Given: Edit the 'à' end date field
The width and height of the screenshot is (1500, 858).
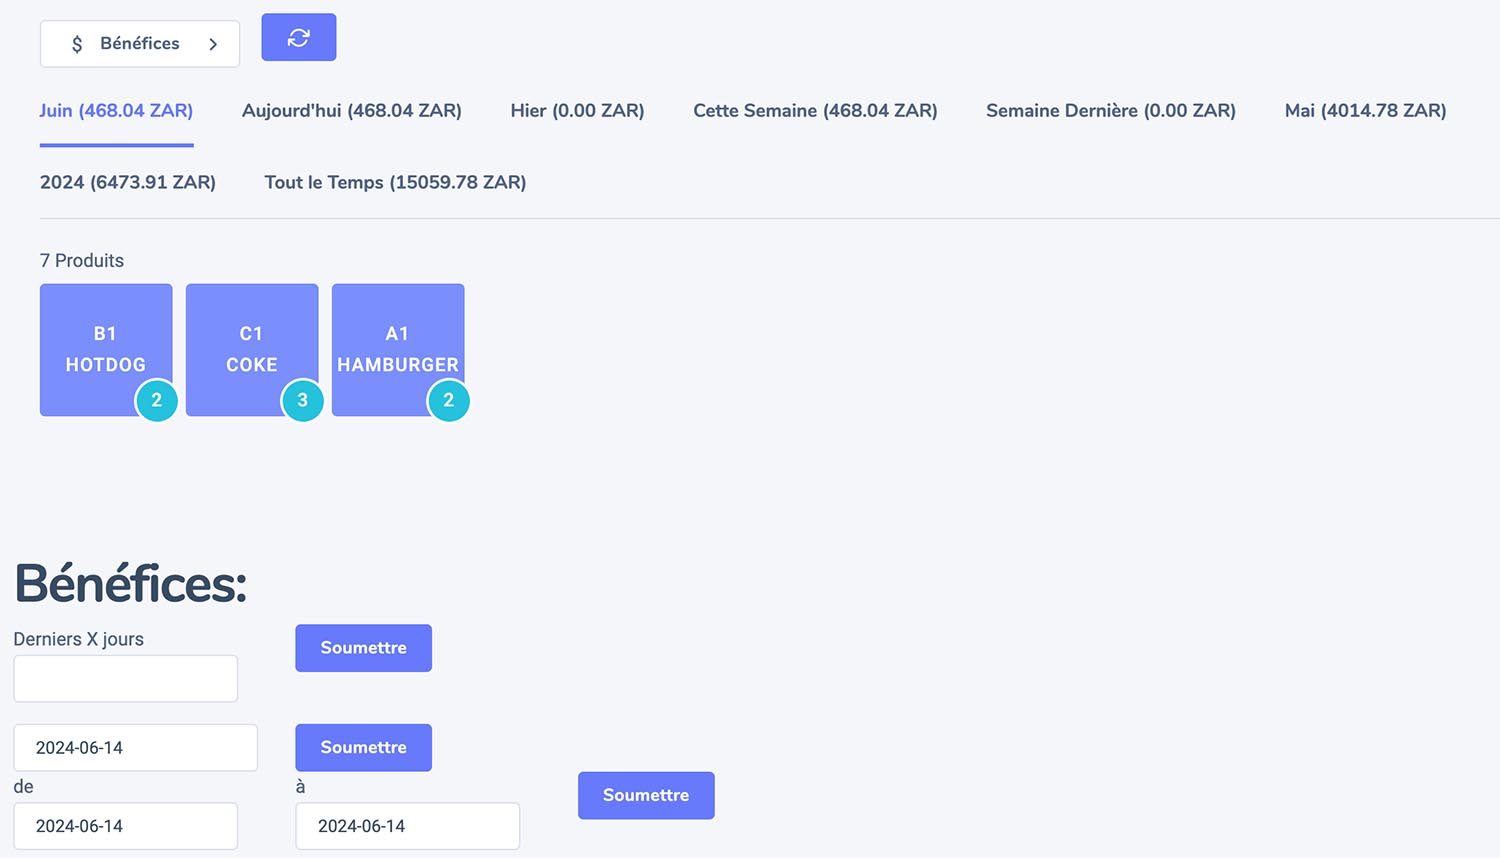Looking at the screenshot, I should [408, 826].
